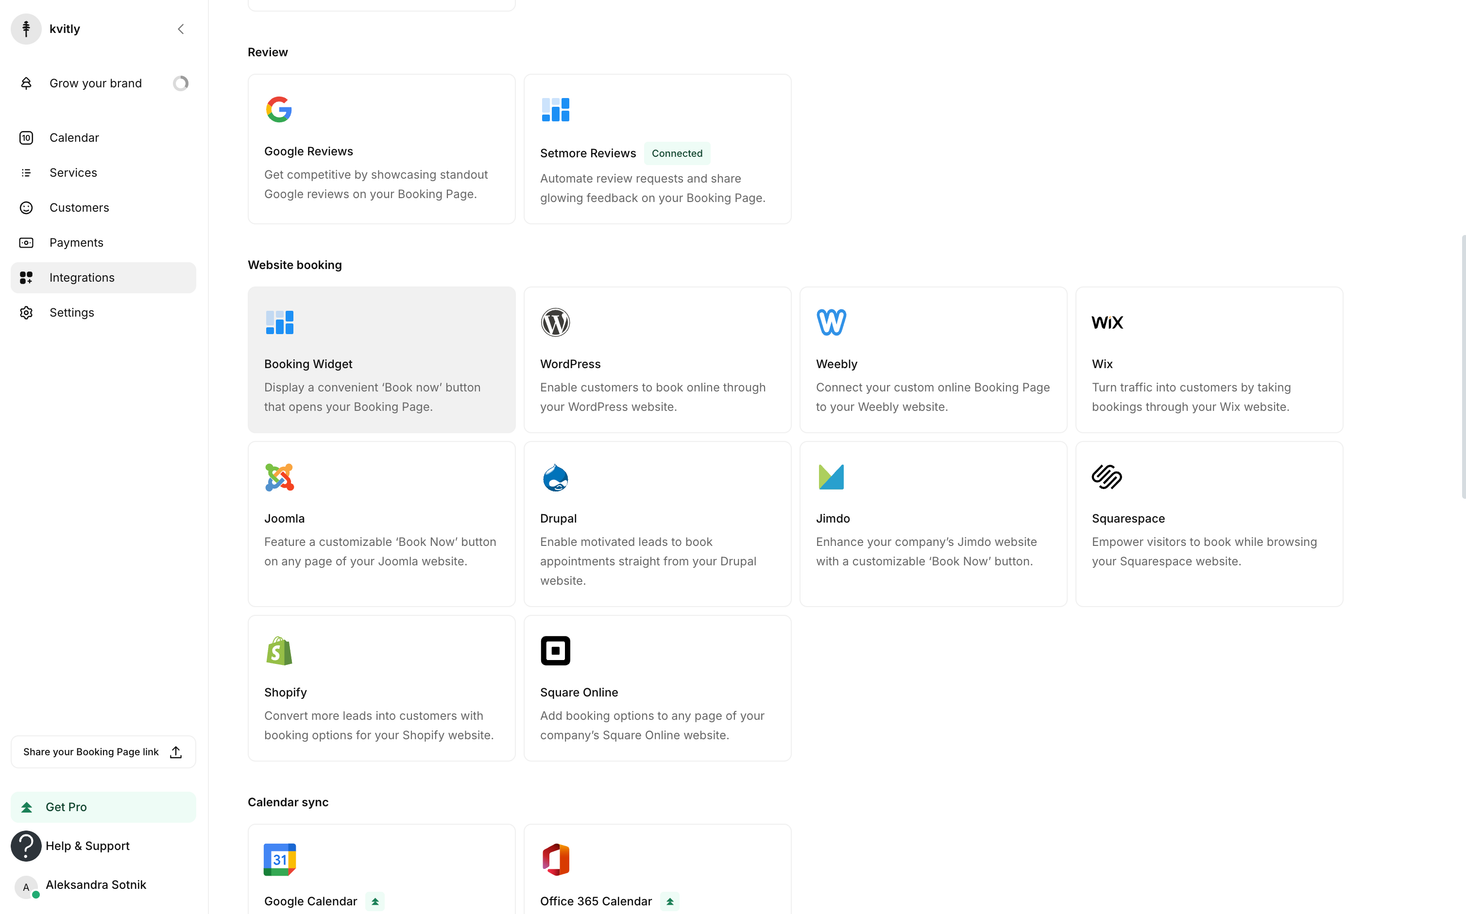The width and height of the screenshot is (1466, 914).
Task: Open Grow your brand
Action: pos(104,83)
